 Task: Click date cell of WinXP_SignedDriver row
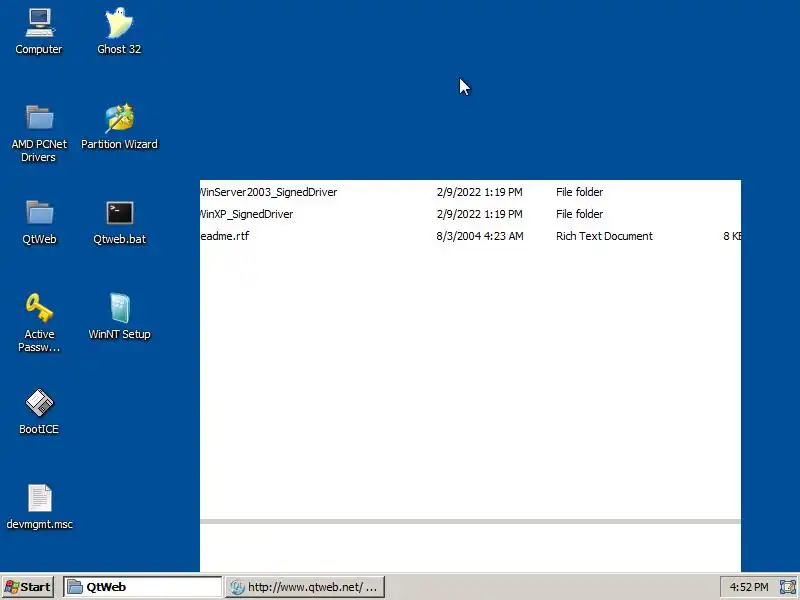[x=480, y=214]
